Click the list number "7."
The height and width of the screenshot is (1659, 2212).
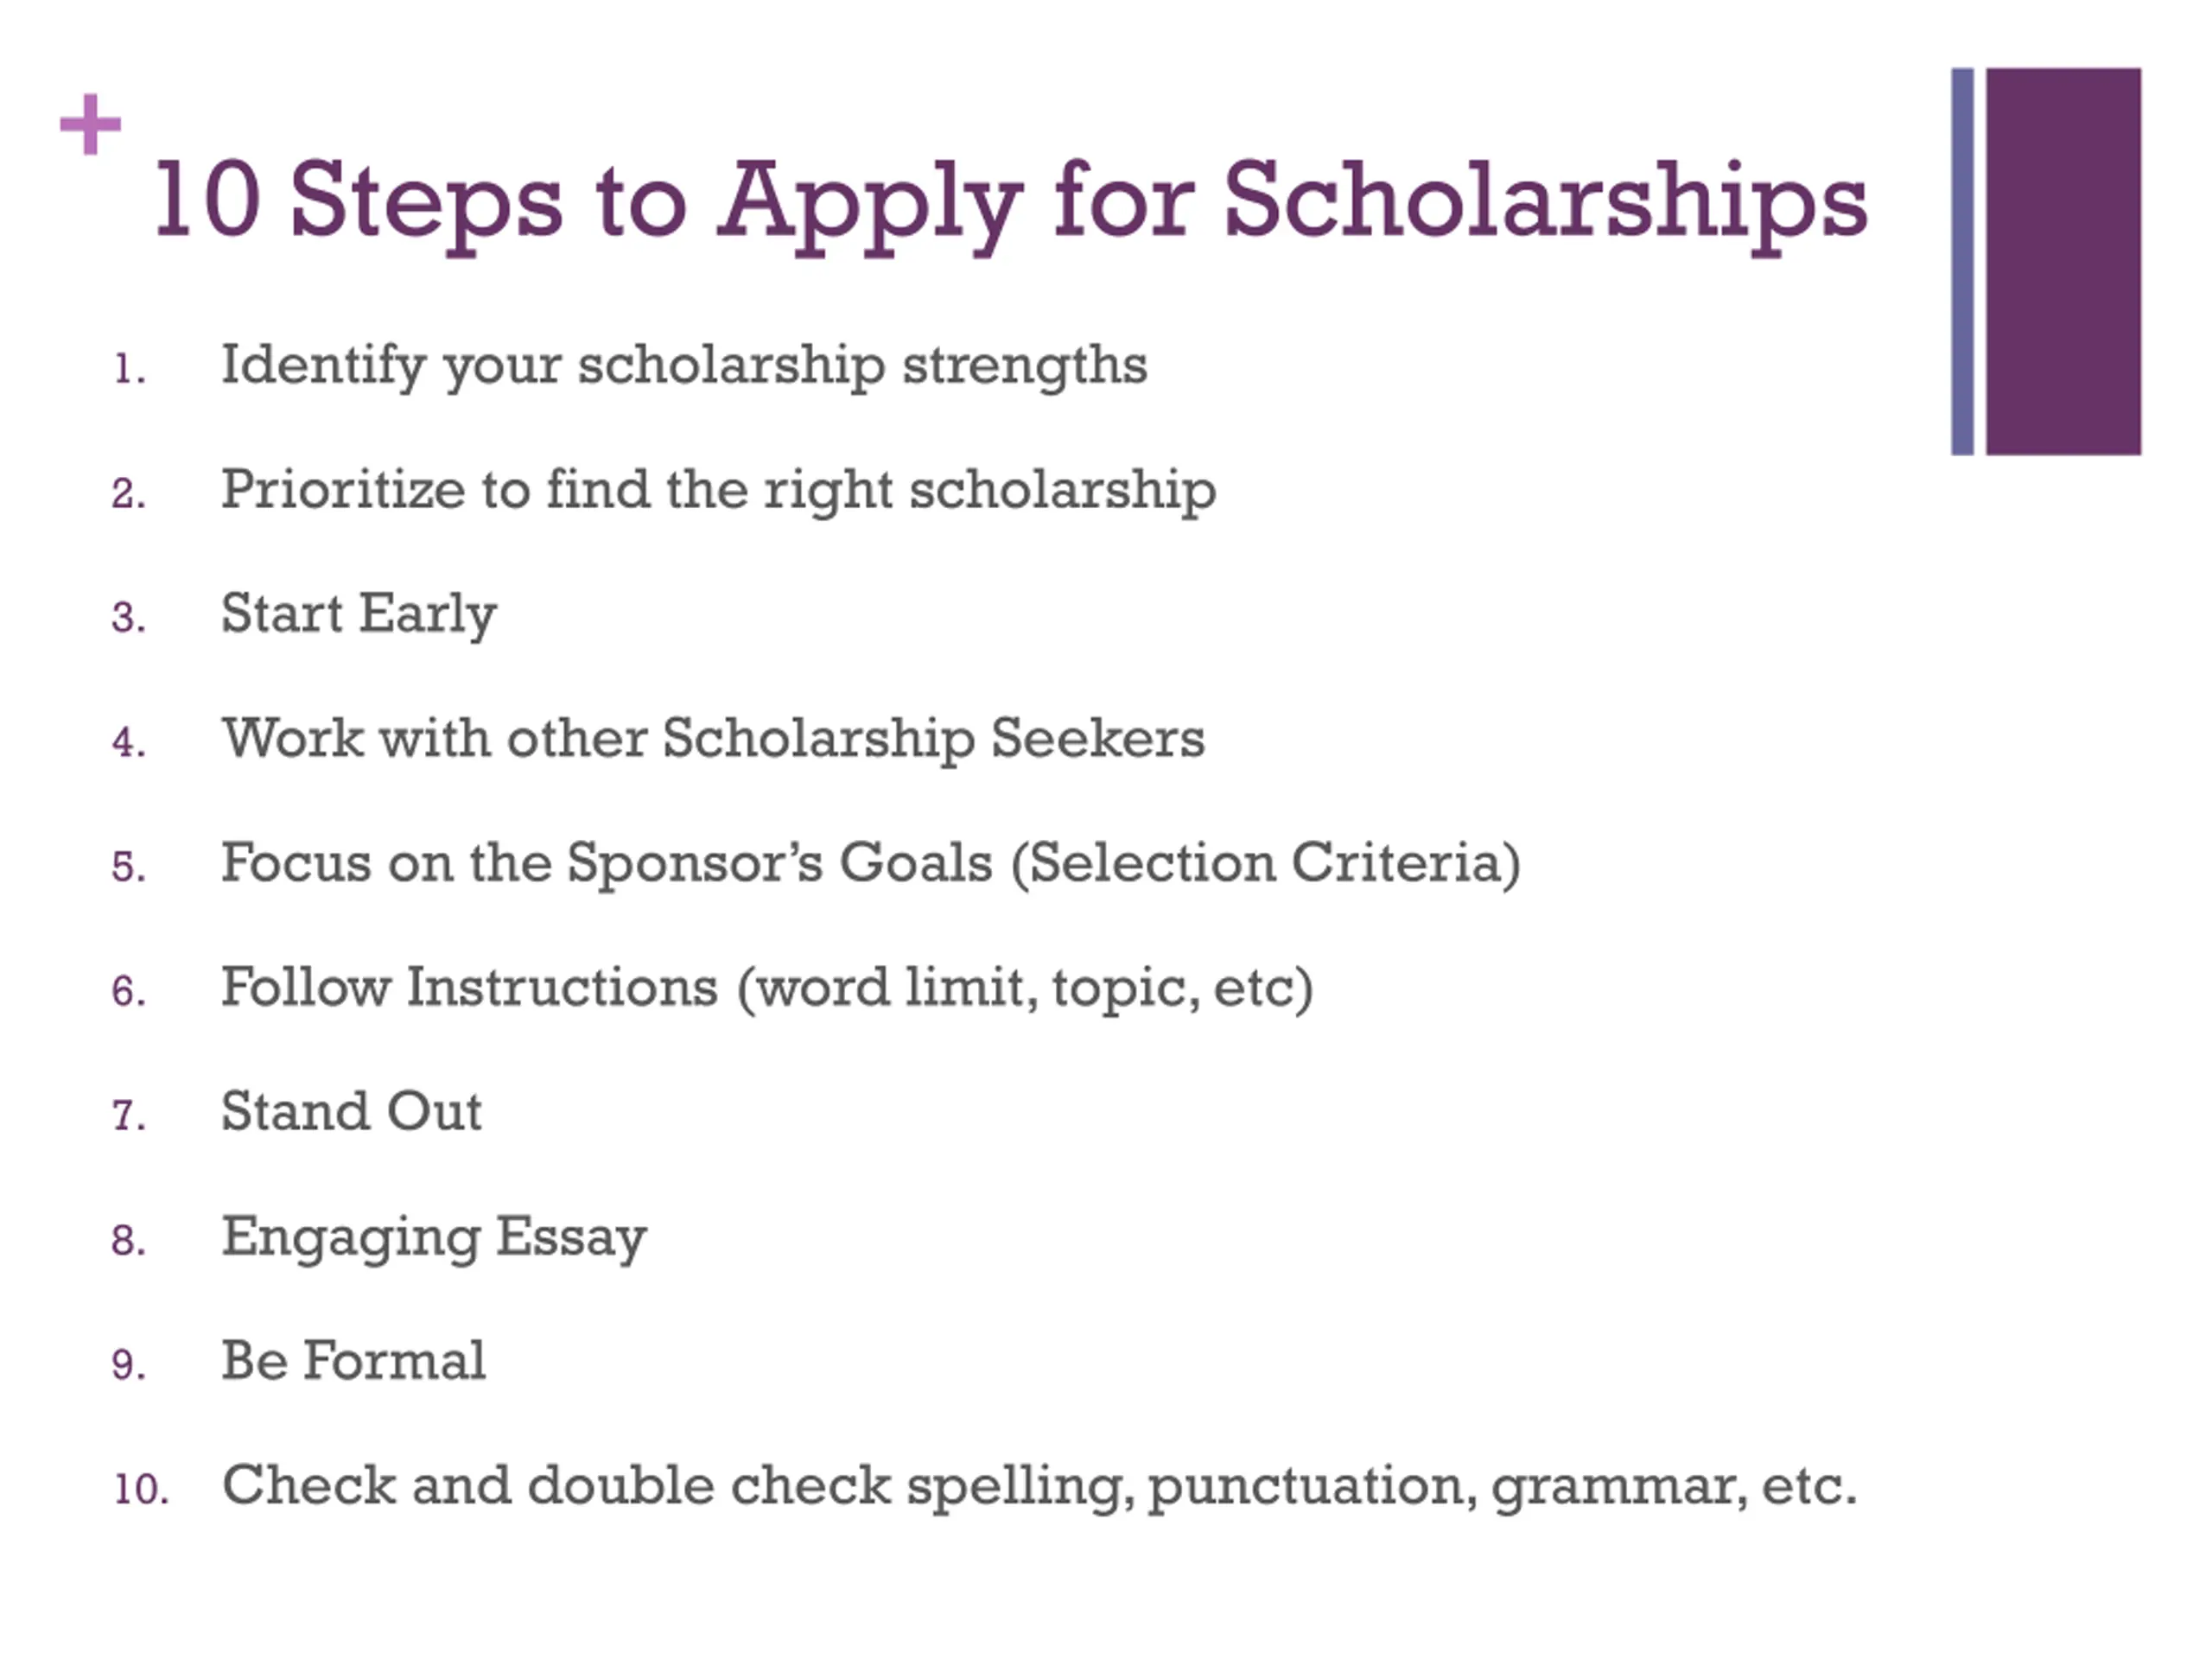coord(129,1116)
